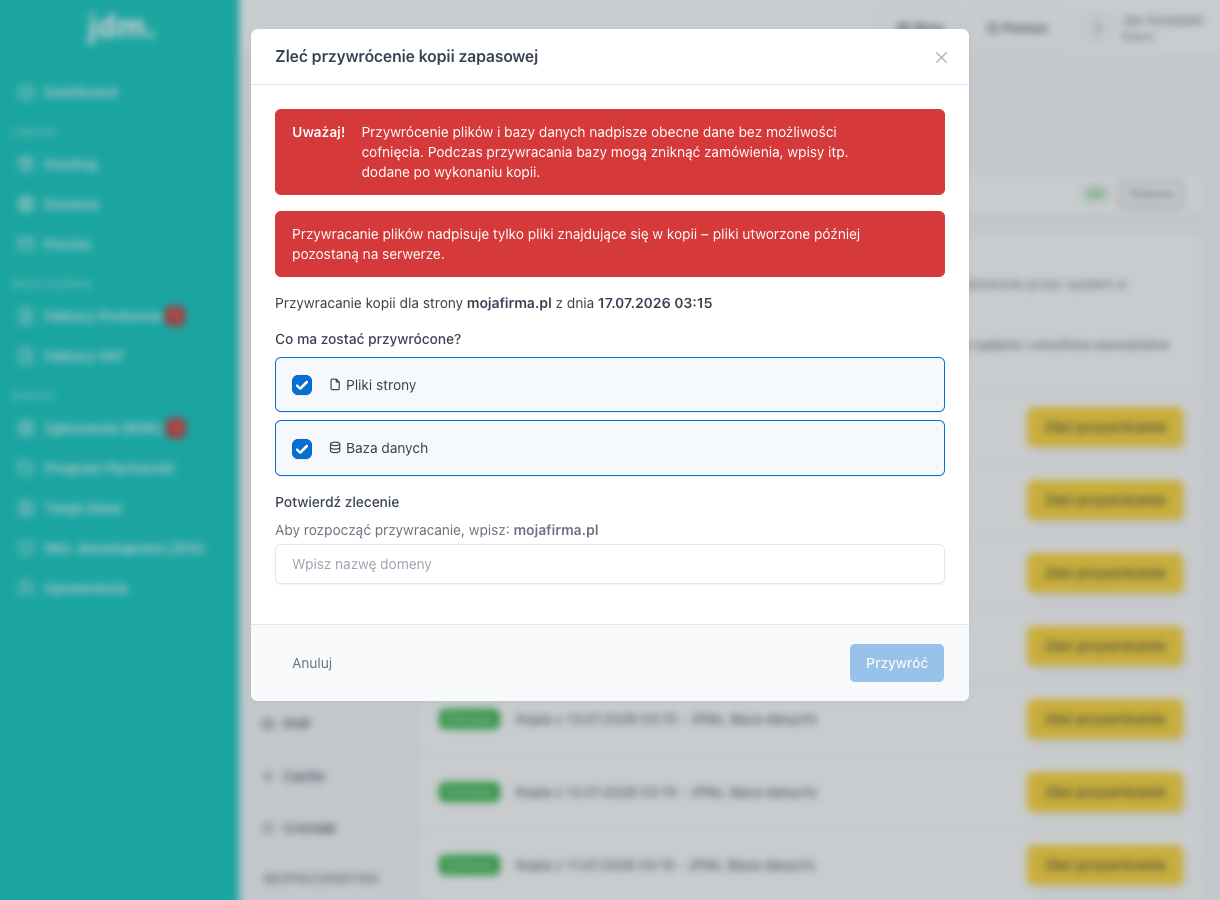Click the red alert starting Przywracanie plików nadpisuje
1220x900 pixels.
[x=610, y=244]
